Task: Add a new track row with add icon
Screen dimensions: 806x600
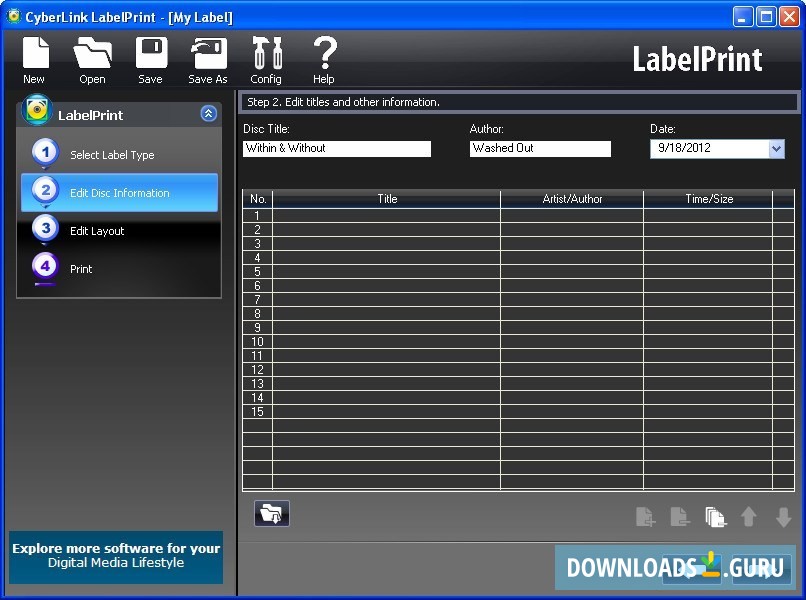Action: pyautogui.click(x=645, y=516)
